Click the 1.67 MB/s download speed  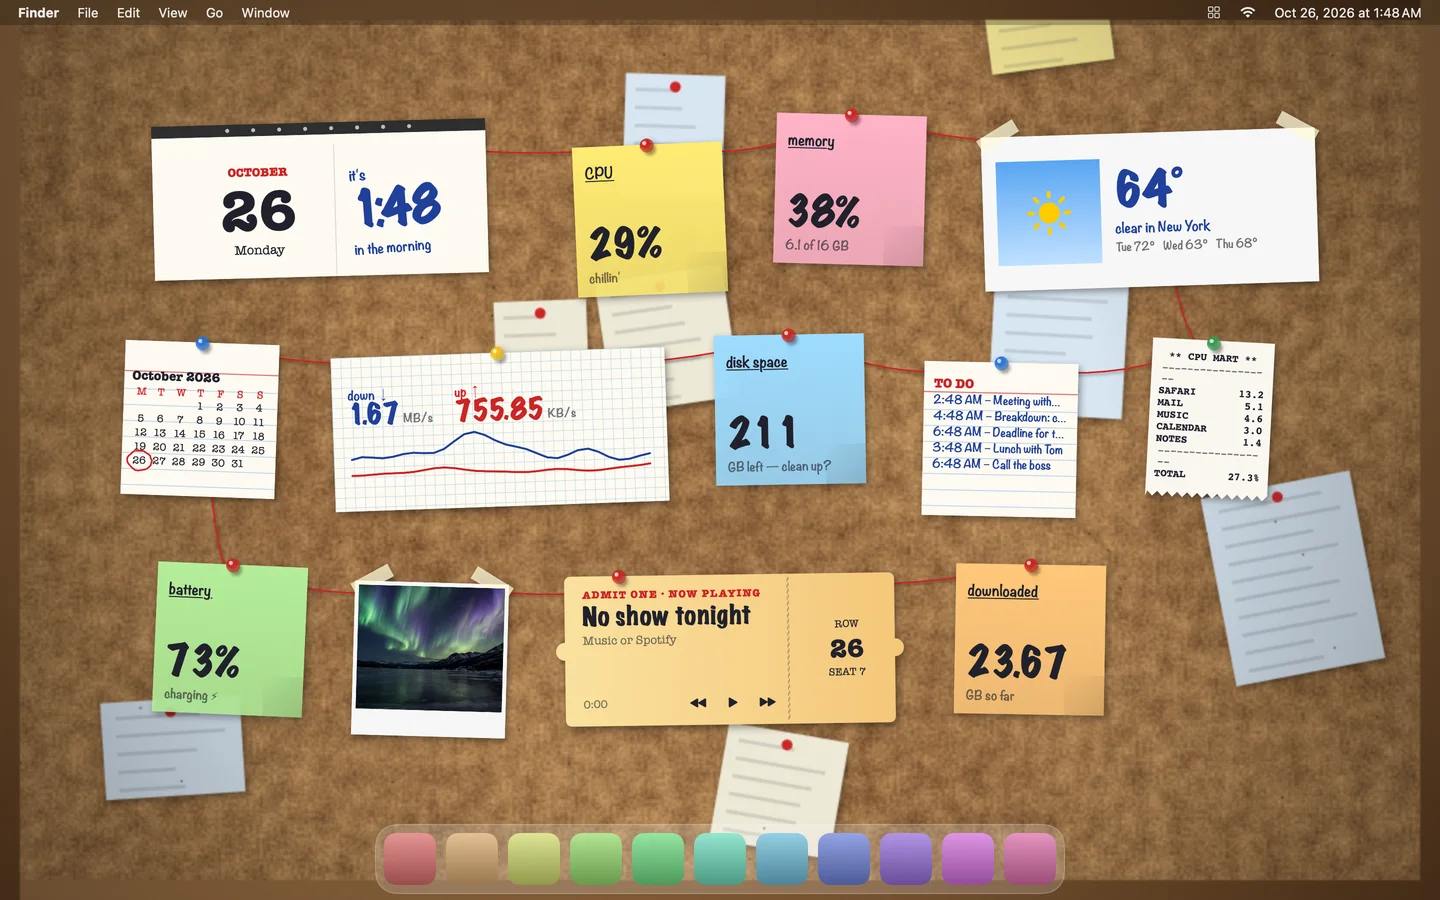(391, 413)
